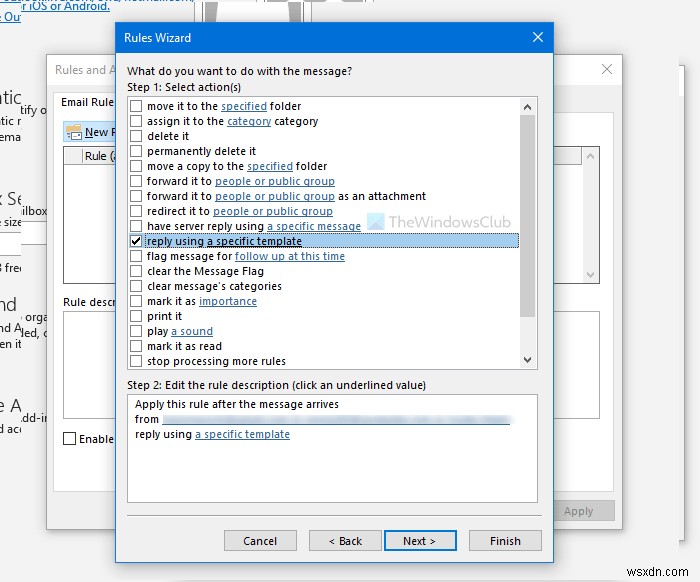Check 'forward it to people or public group as an attachment' box
The image size is (700, 582).
136,196
